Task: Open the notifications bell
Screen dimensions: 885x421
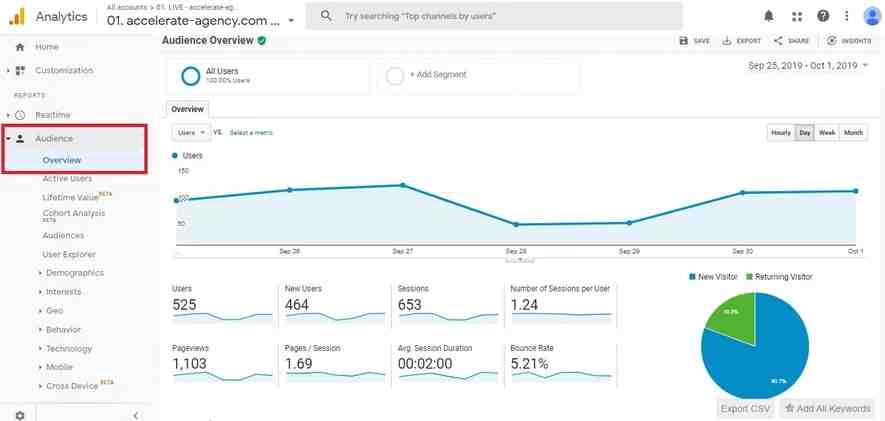Action: [769, 16]
